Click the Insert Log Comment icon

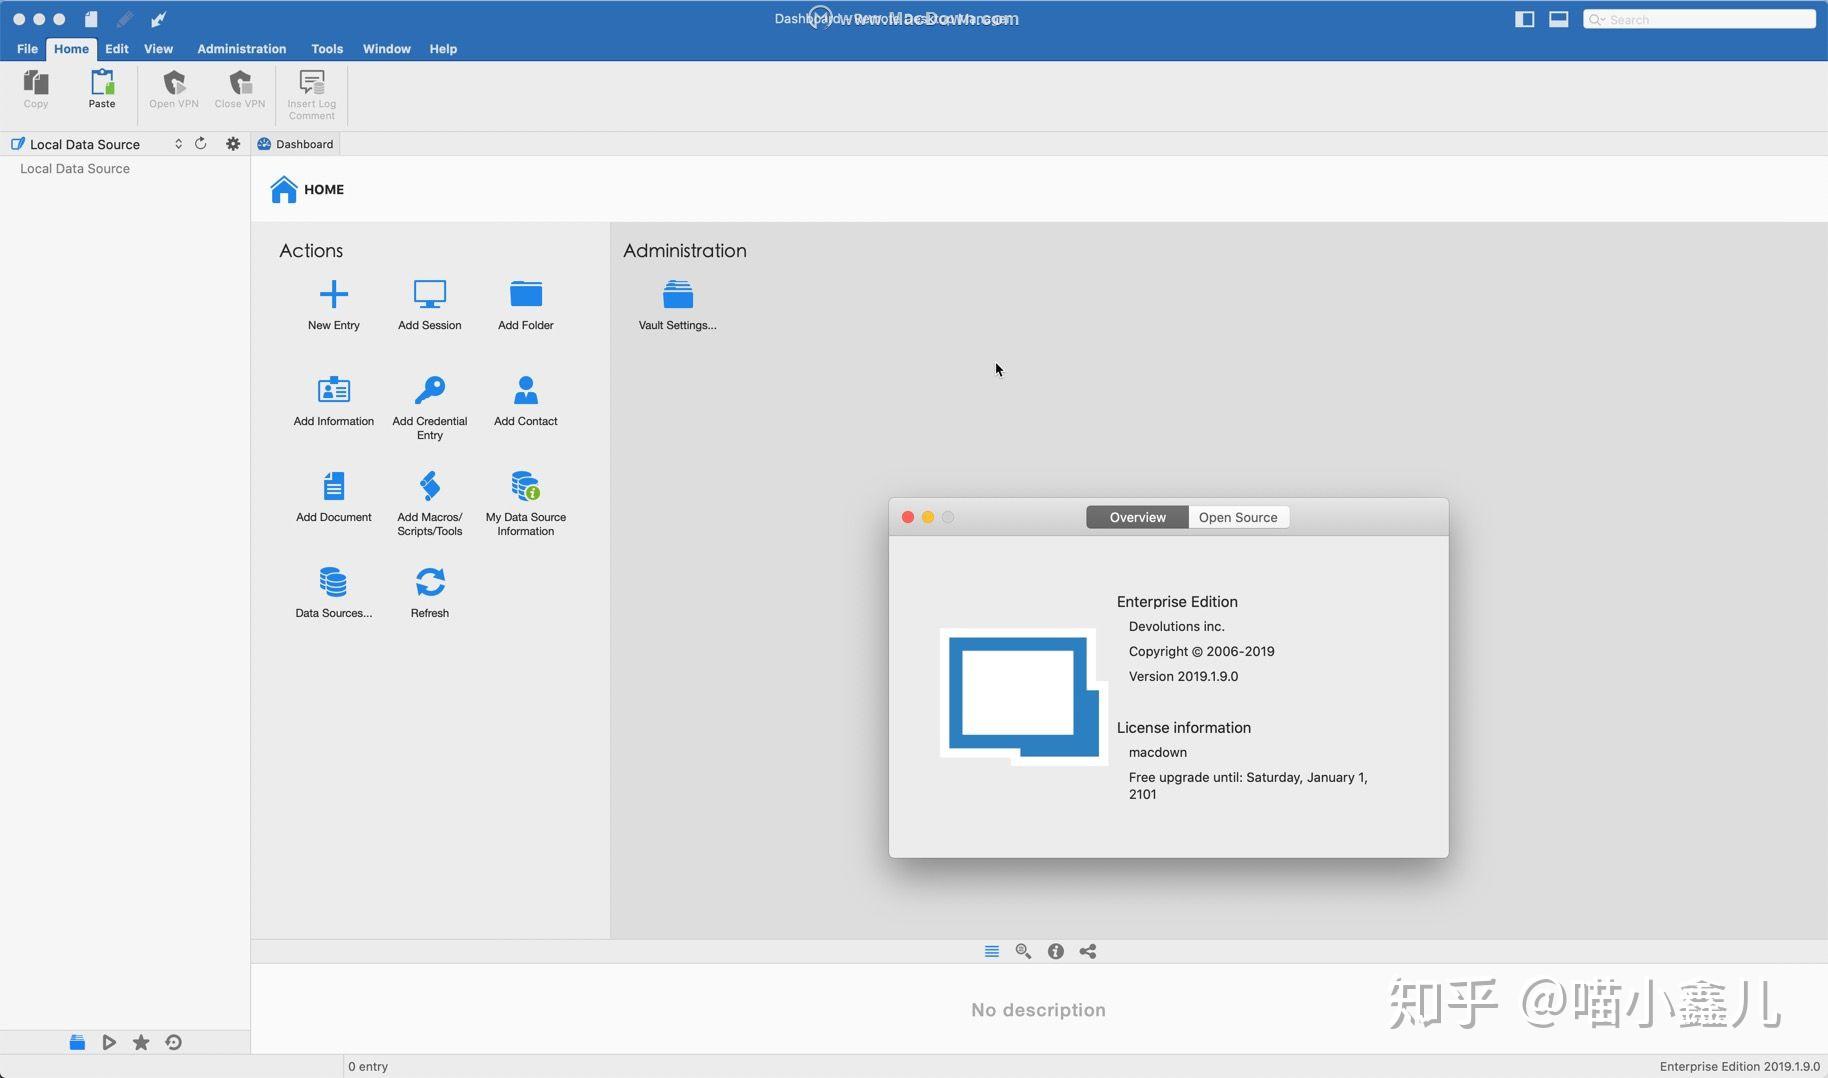[312, 83]
